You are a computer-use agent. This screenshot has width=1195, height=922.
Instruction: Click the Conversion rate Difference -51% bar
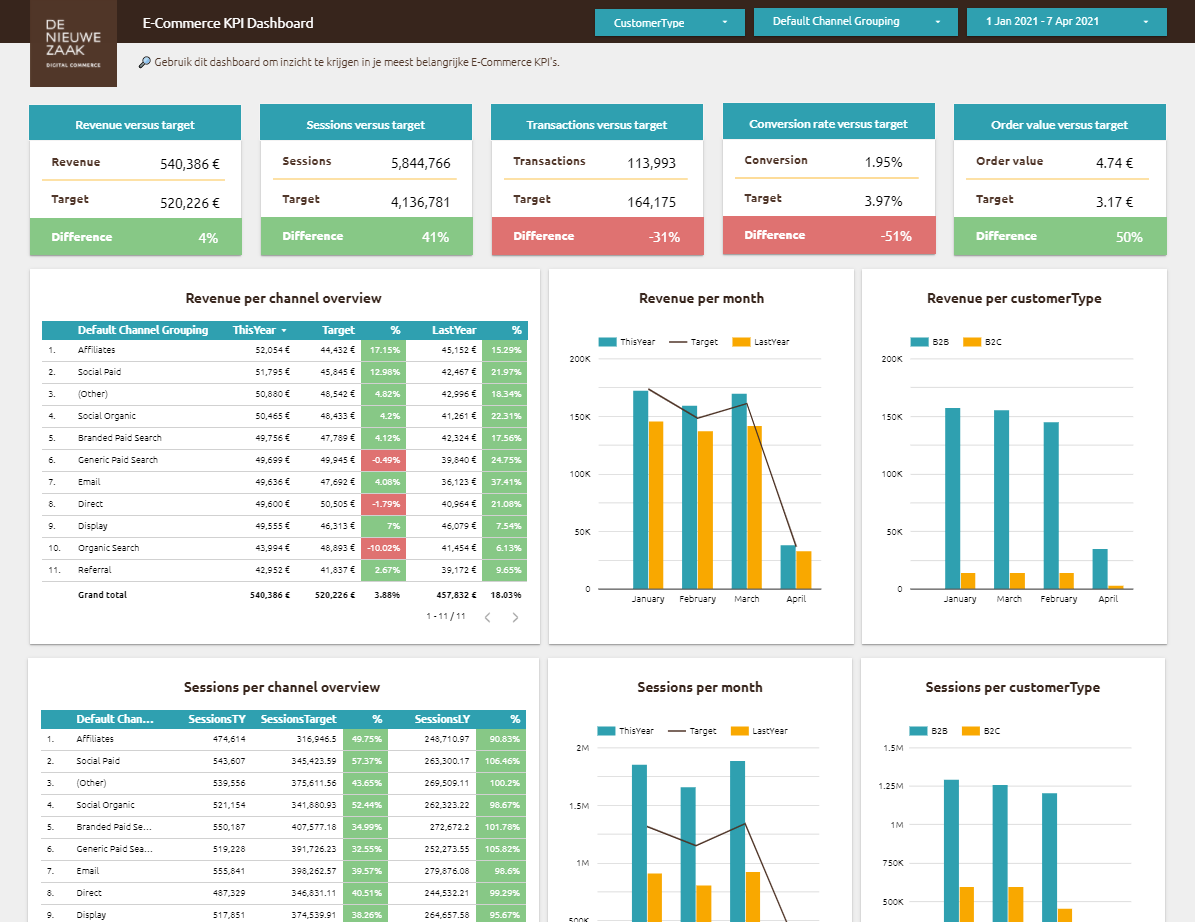pos(828,235)
